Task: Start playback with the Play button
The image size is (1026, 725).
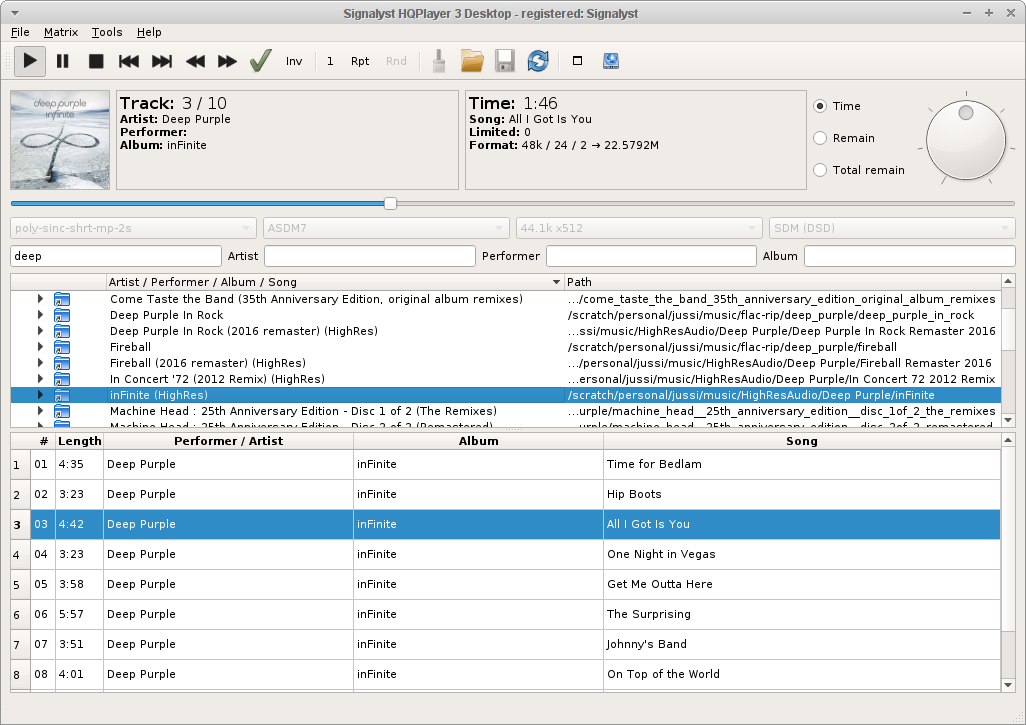Action: point(30,62)
